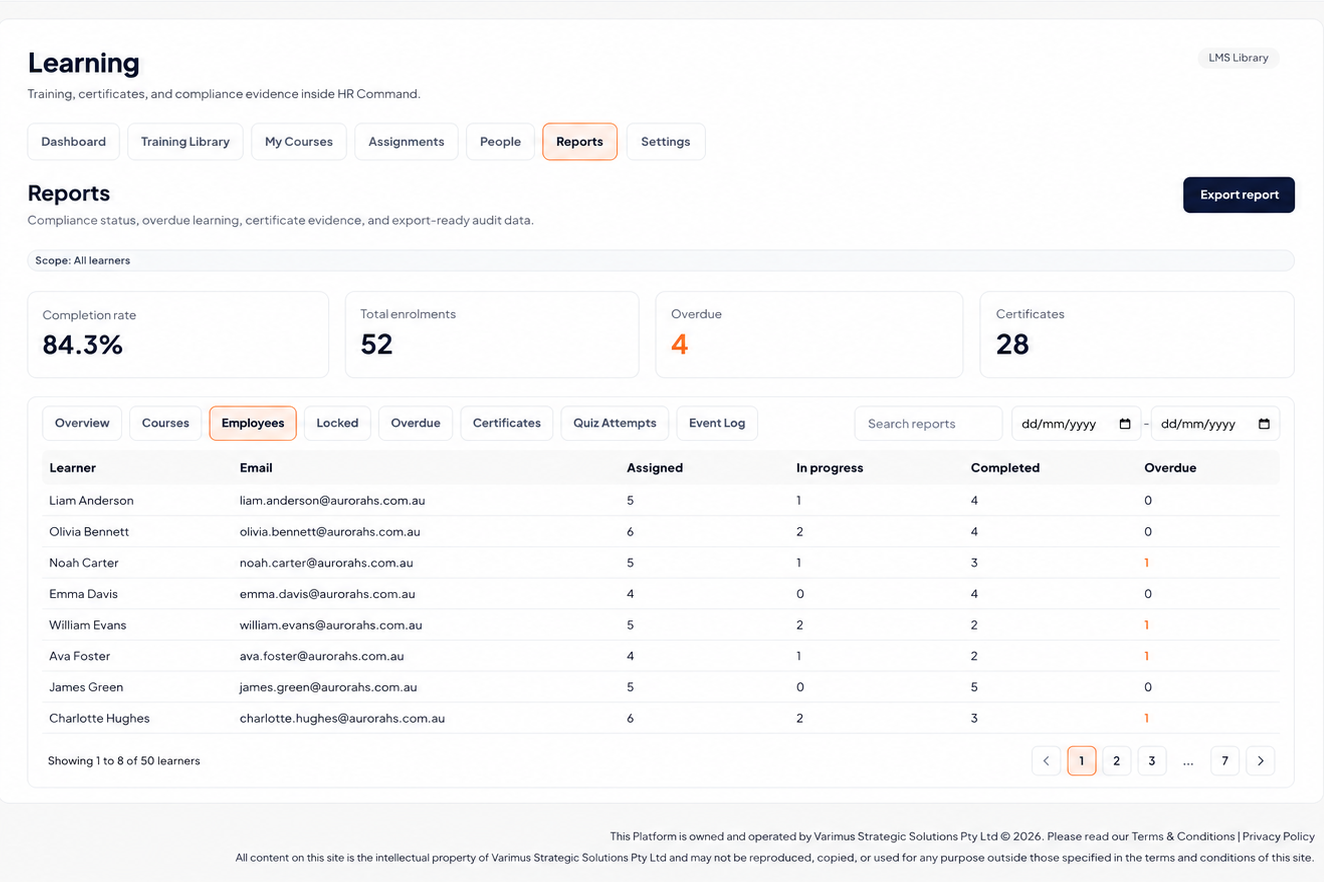The image size is (1324, 882).
Task: Click the Scope: All learners chip
Action: coord(660,260)
